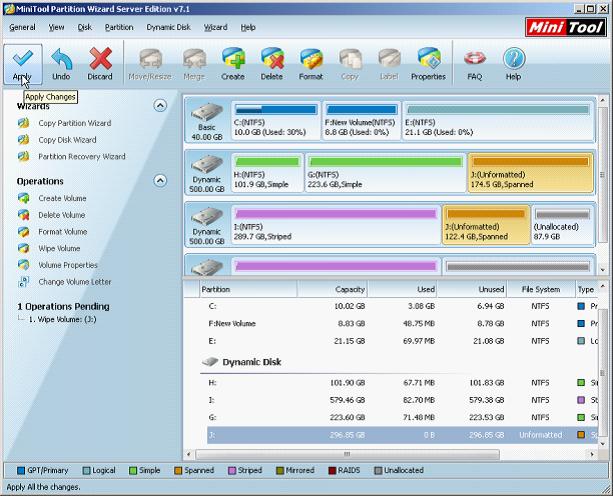
Task: Open Properties from the toolbar
Action: [428, 59]
